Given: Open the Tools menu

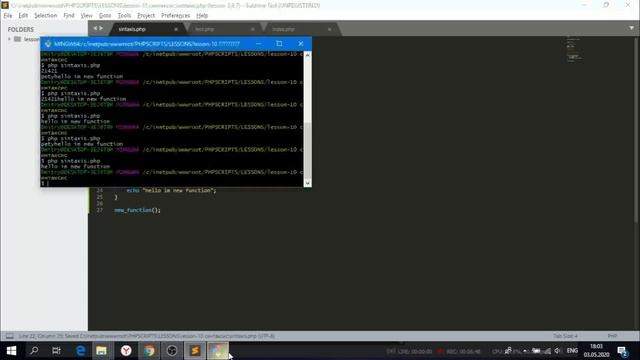Looking at the screenshot, I should [124, 16].
